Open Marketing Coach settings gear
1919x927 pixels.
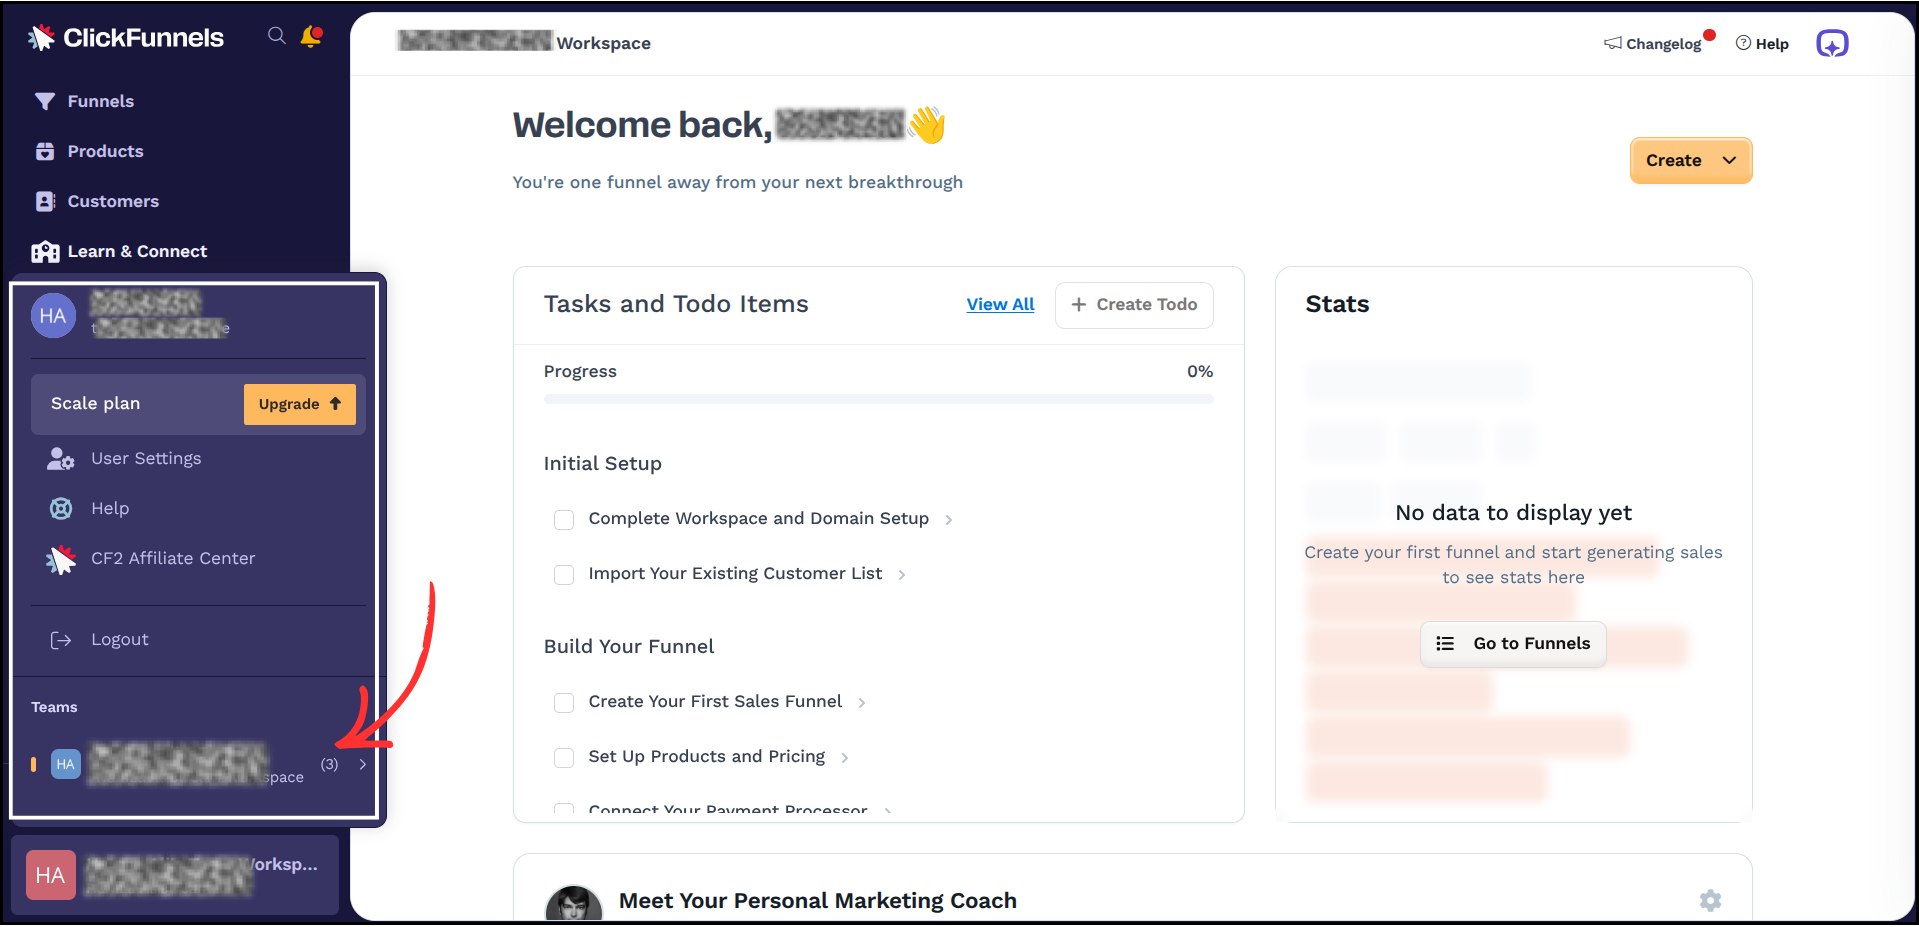pyautogui.click(x=1710, y=900)
